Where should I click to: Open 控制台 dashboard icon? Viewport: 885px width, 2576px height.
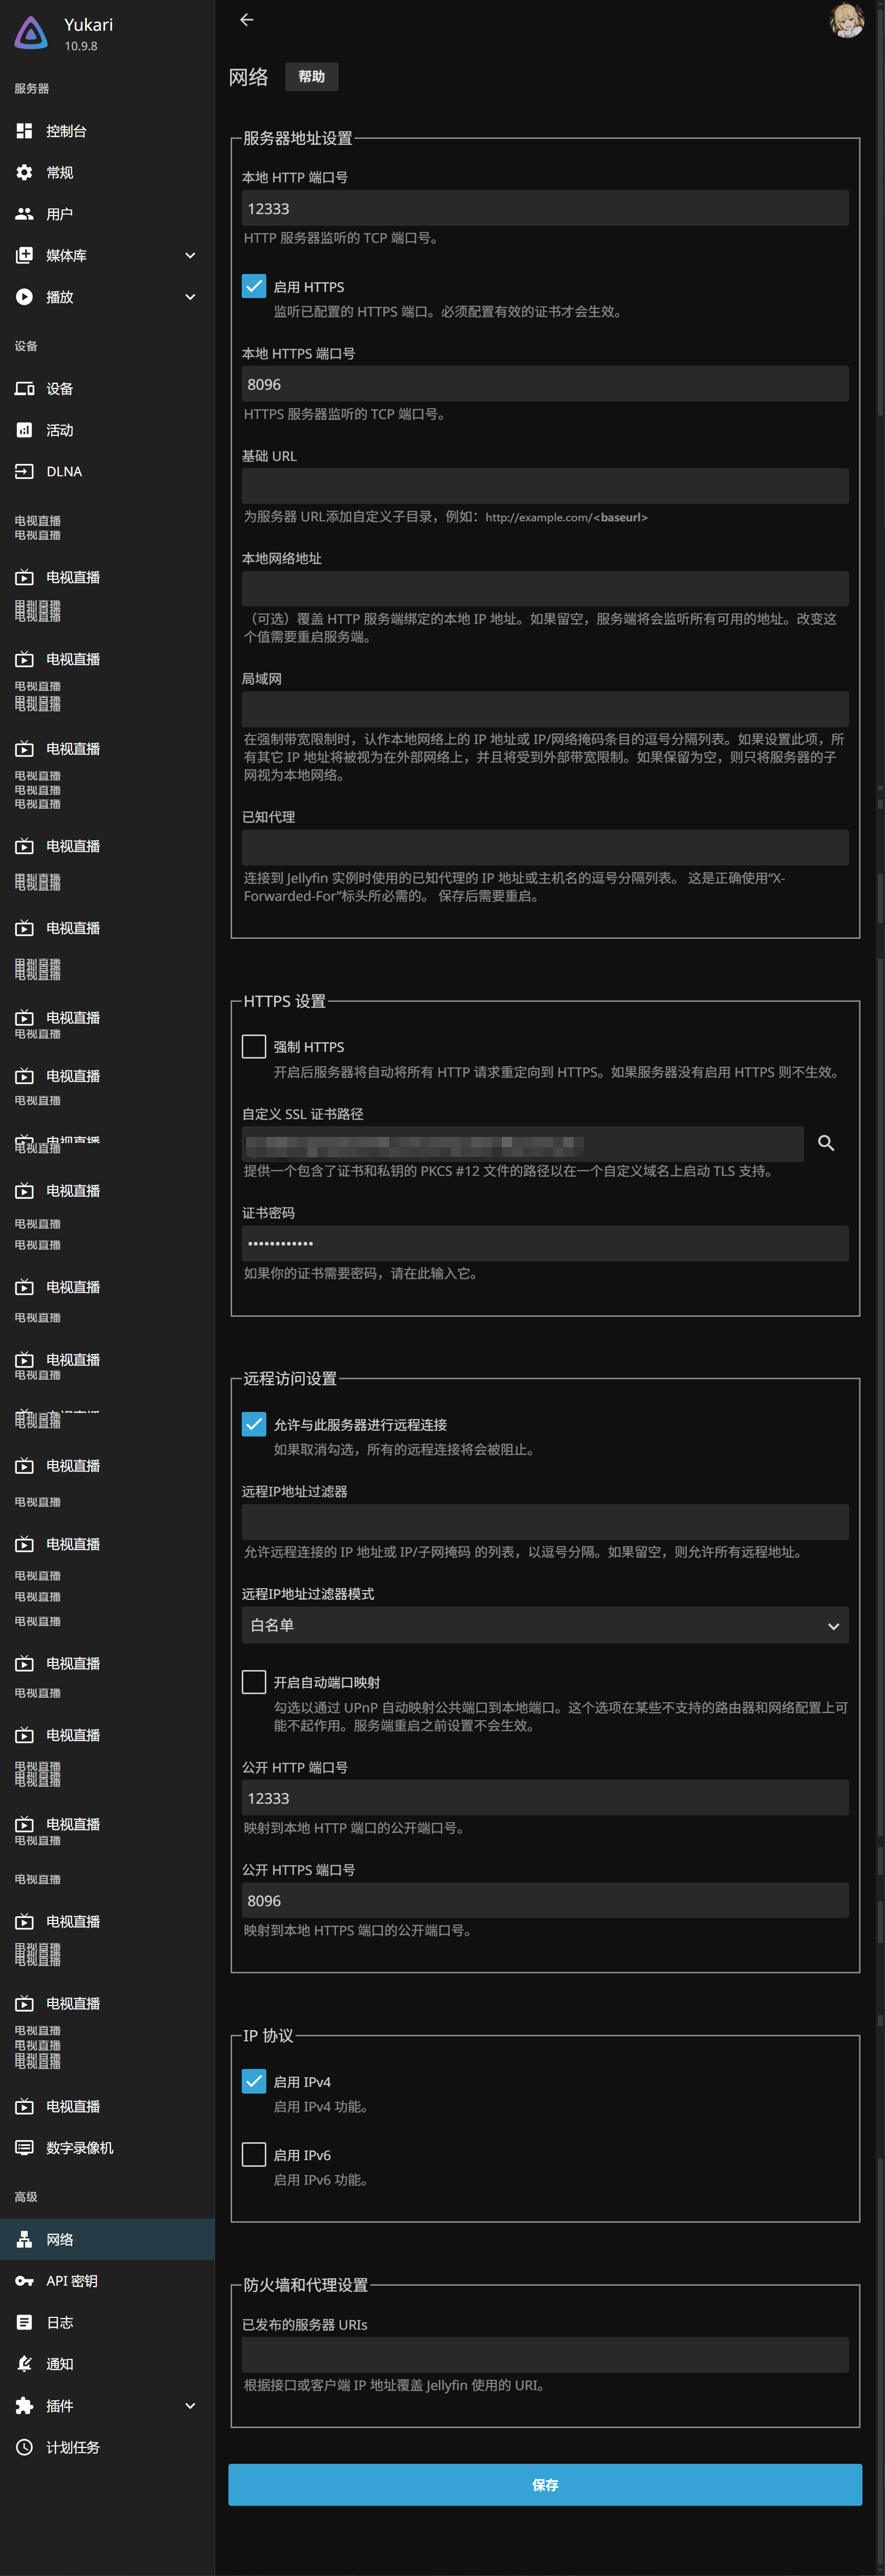click(x=24, y=131)
